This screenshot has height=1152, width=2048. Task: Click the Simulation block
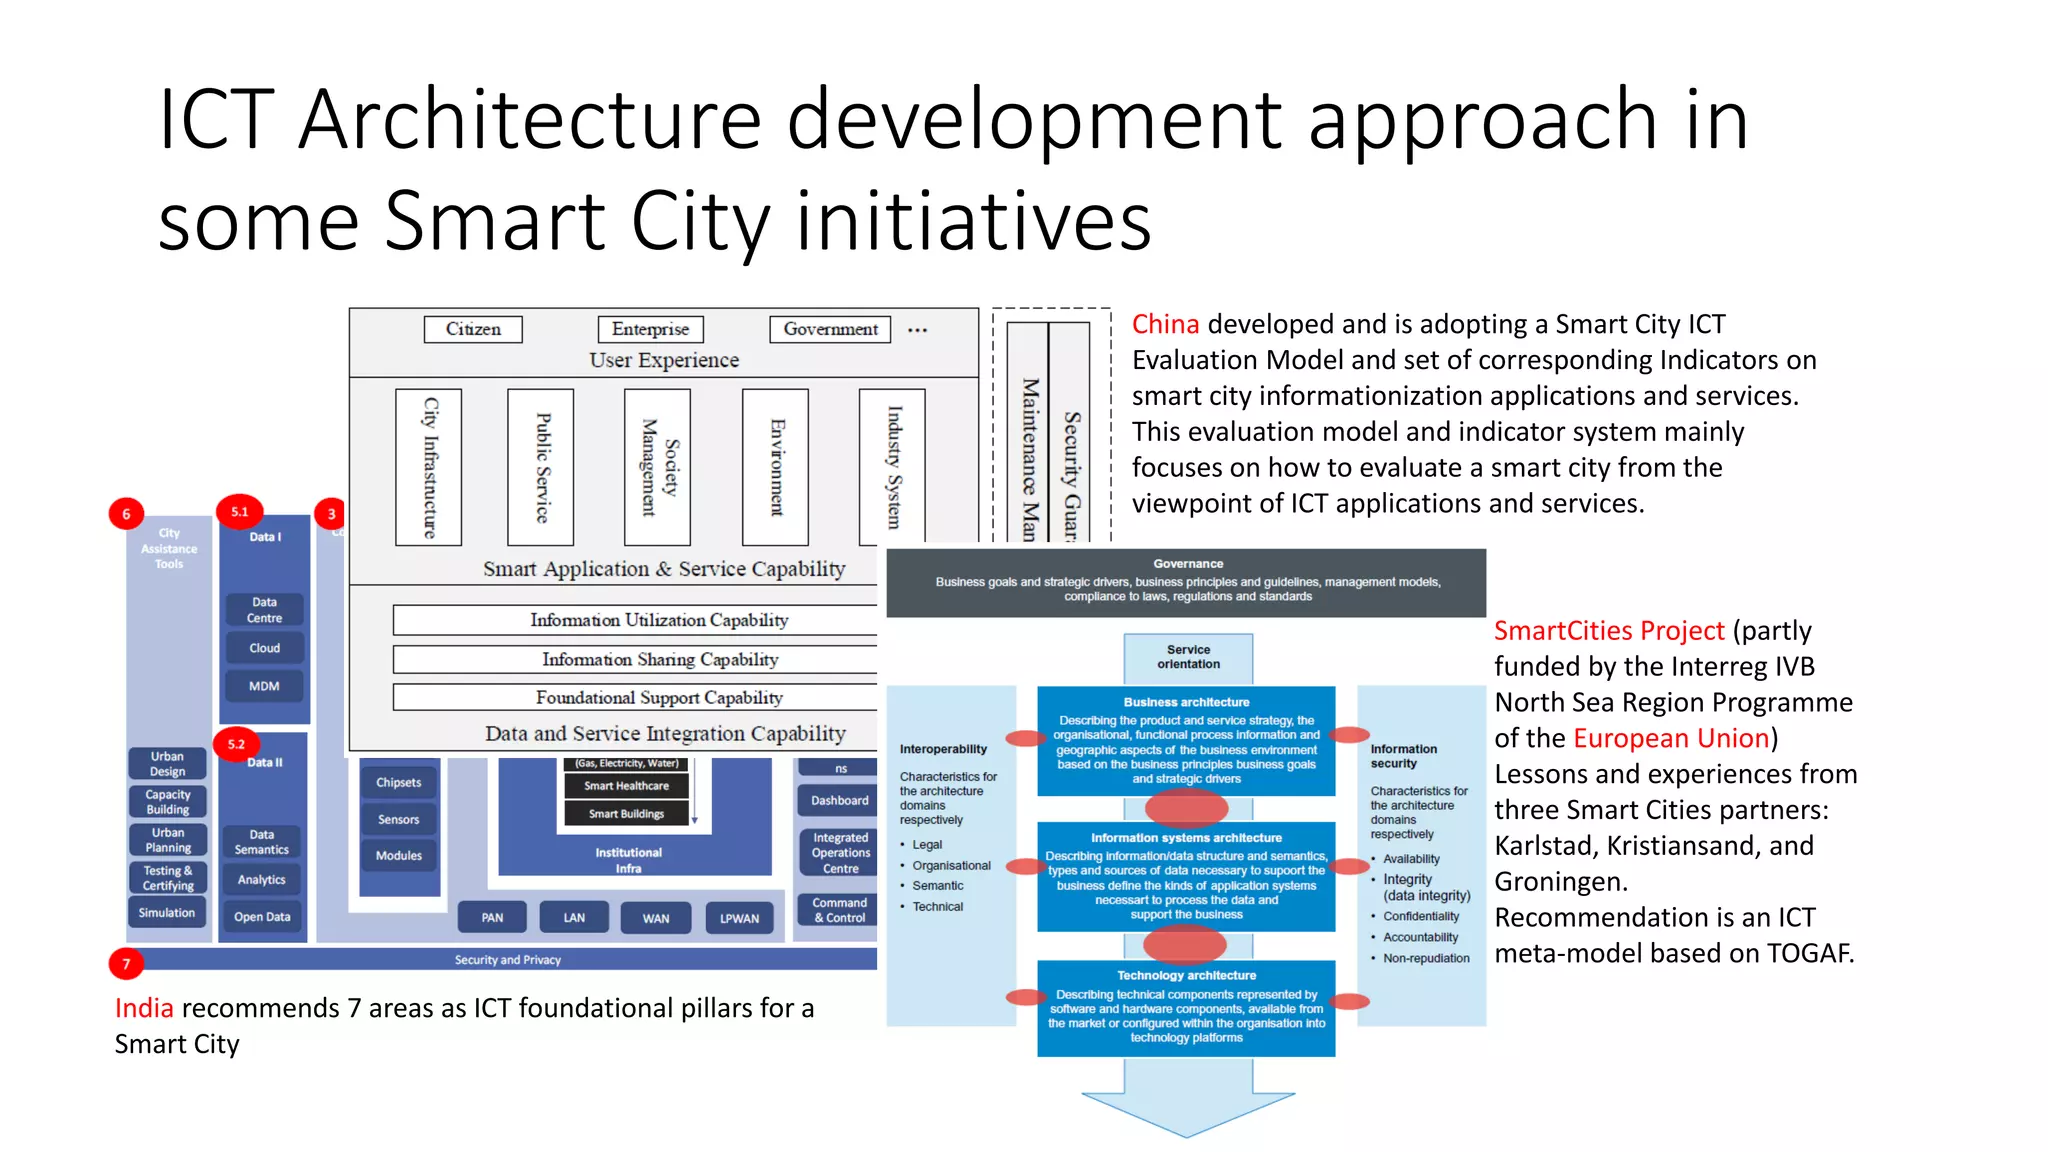point(167,913)
